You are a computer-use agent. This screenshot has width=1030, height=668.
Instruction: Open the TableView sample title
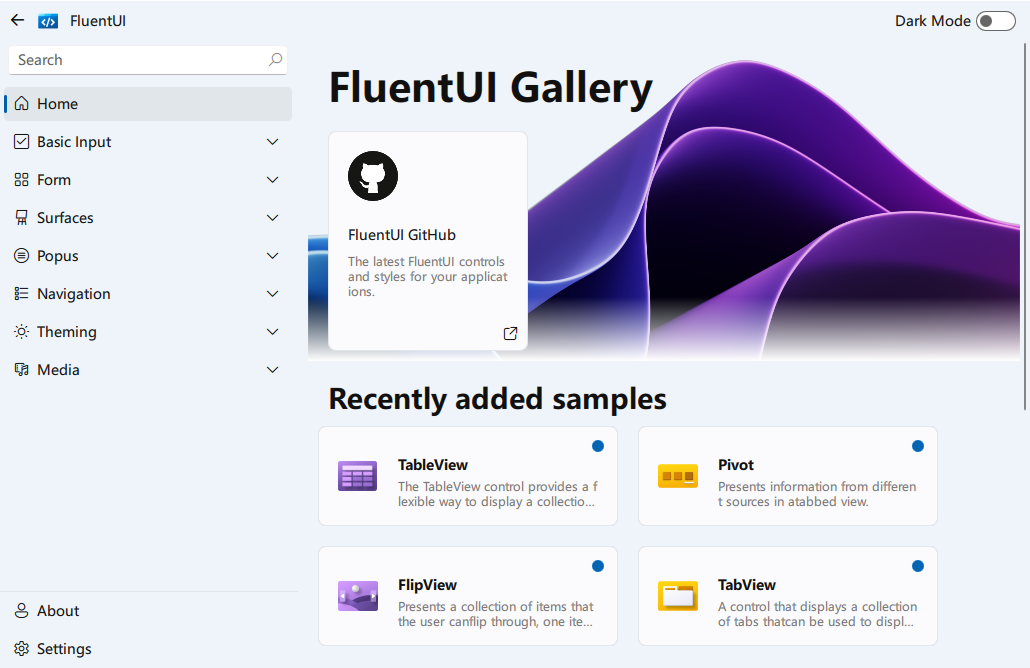[x=433, y=465]
